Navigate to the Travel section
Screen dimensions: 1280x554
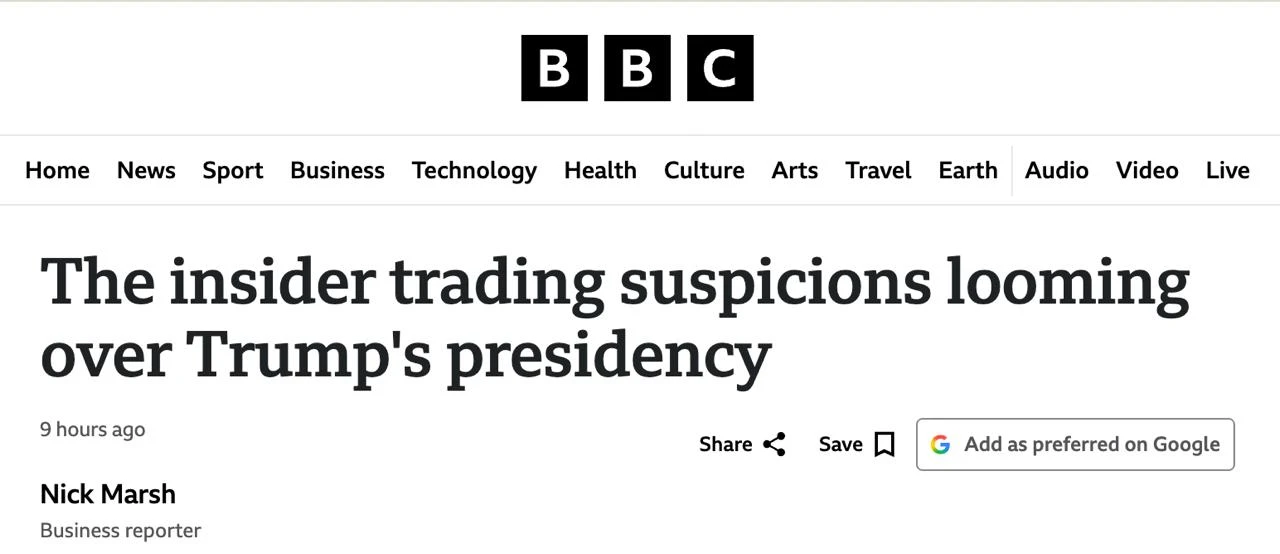878,170
